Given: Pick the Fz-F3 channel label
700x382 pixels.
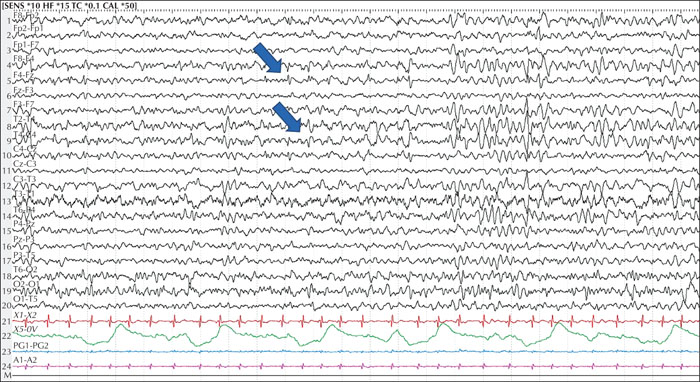Looking at the screenshot, I should click(24, 90).
